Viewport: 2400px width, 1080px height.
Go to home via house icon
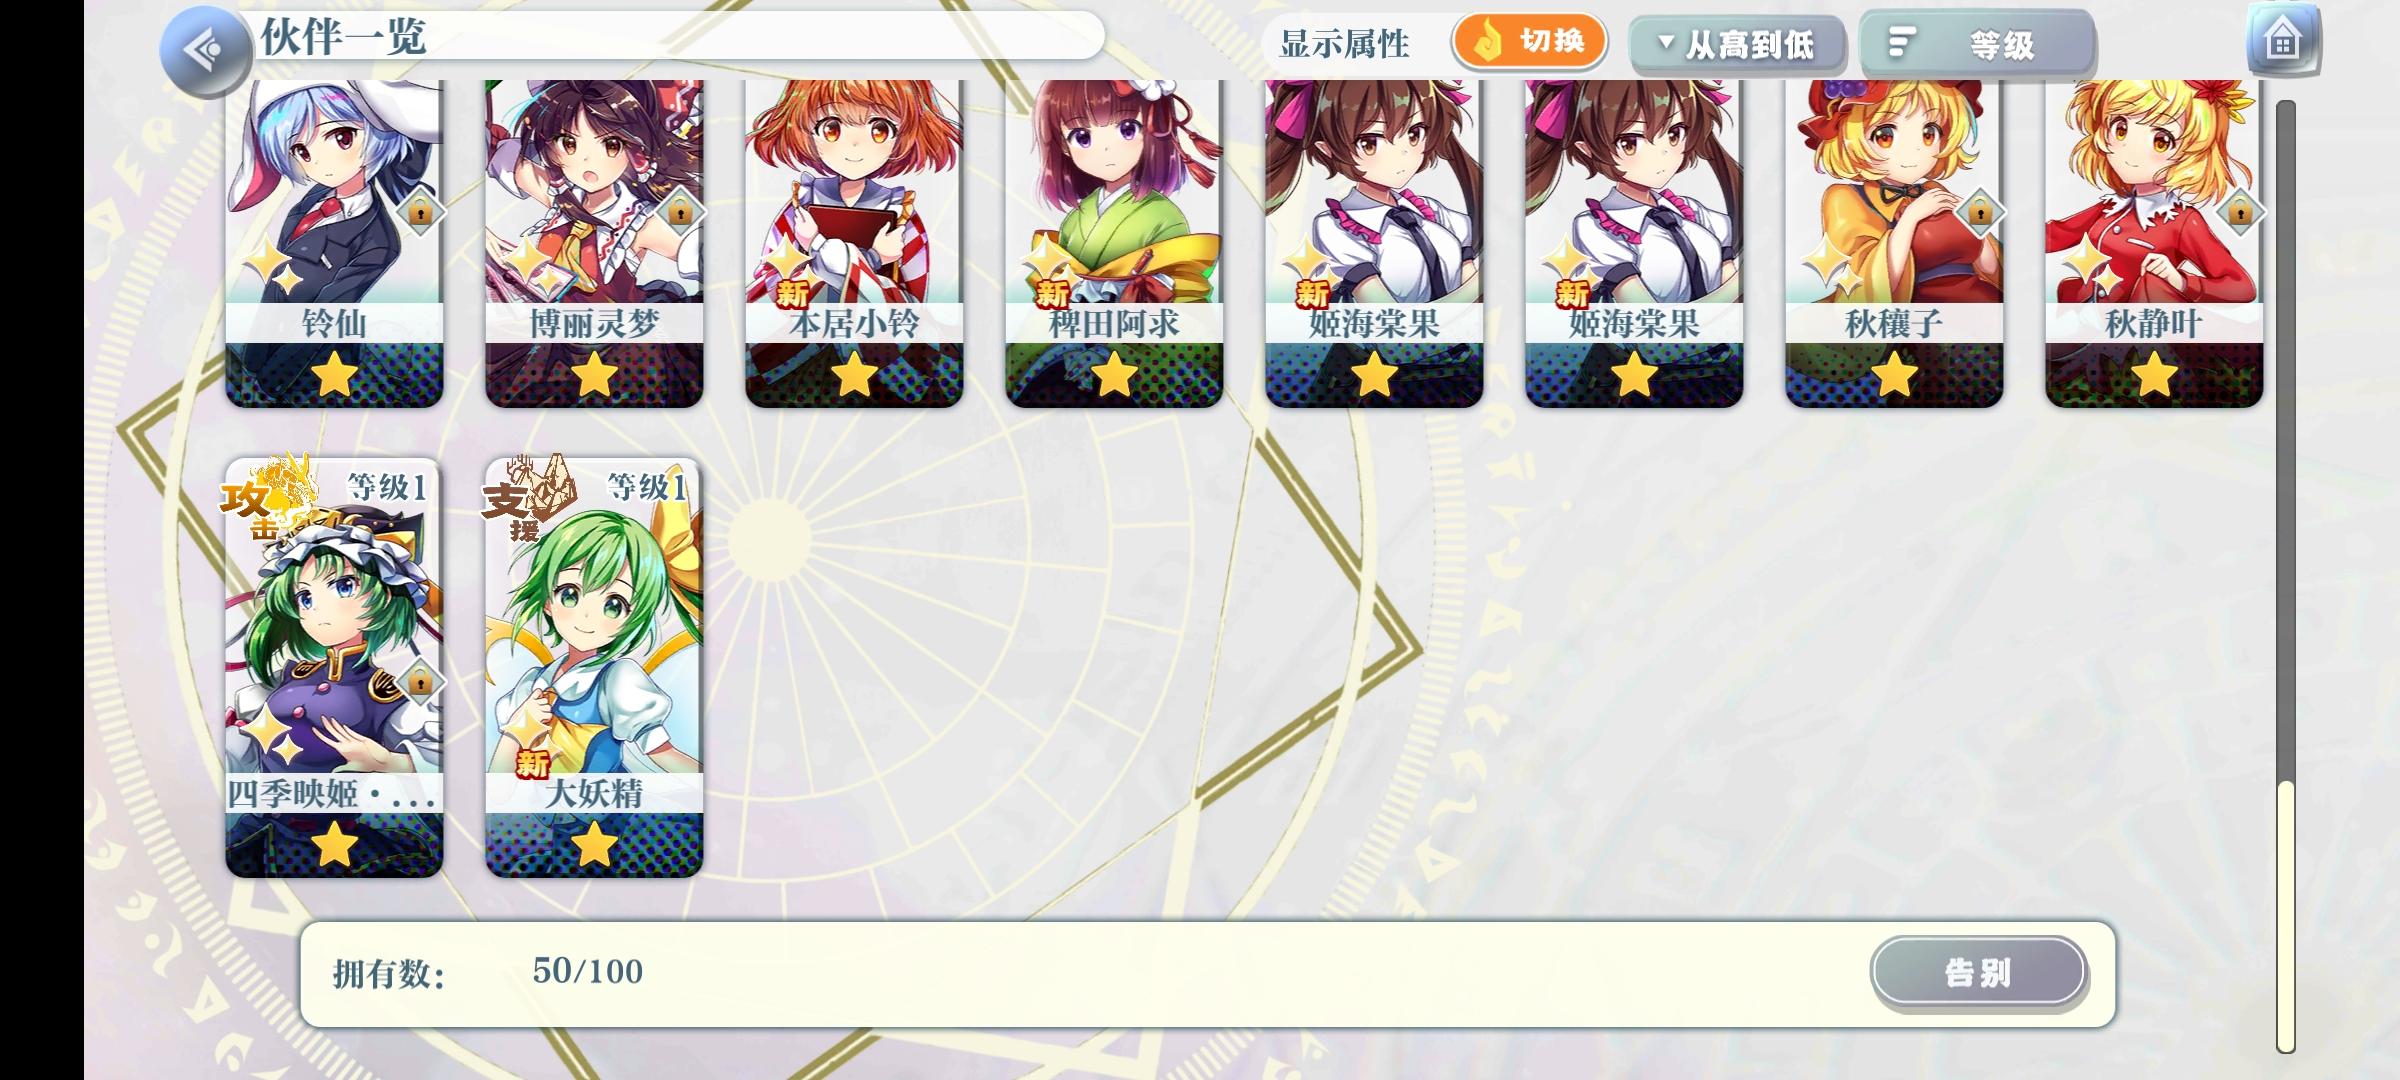(x=2283, y=40)
